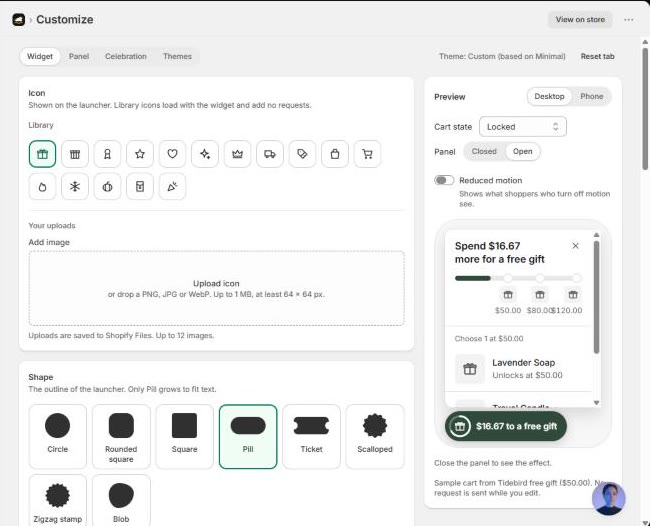Select the Zigzag stamp launcher shape
The height and width of the screenshot is (526, 650).
click(58, 501)
